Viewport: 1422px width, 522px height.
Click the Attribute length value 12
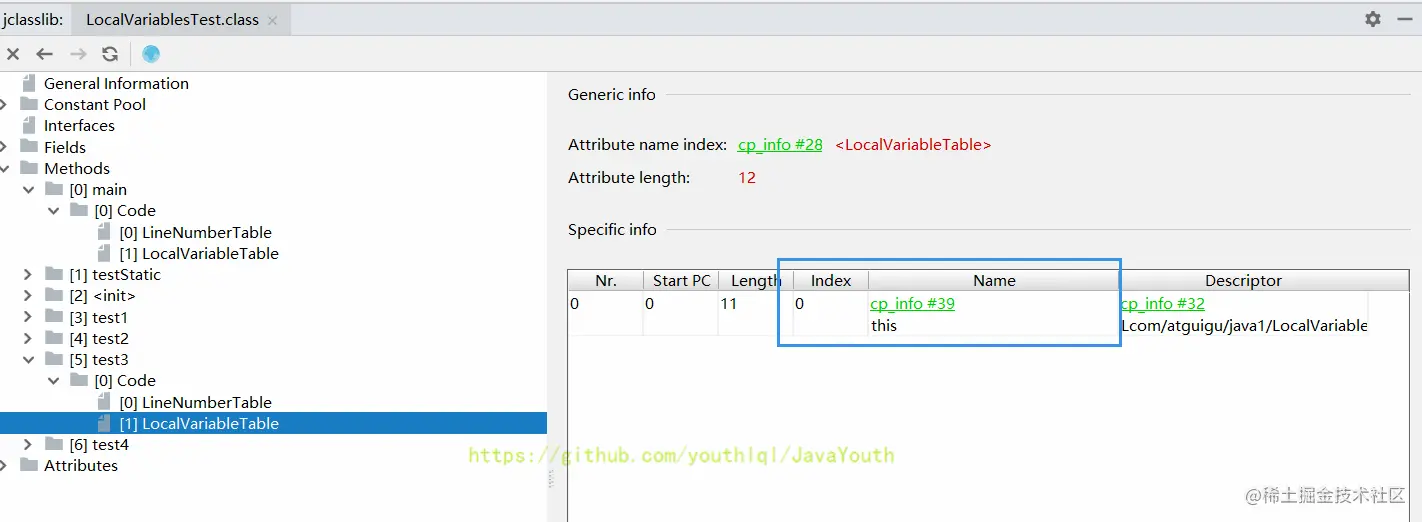pyautogui.click(x=747, y=178)
